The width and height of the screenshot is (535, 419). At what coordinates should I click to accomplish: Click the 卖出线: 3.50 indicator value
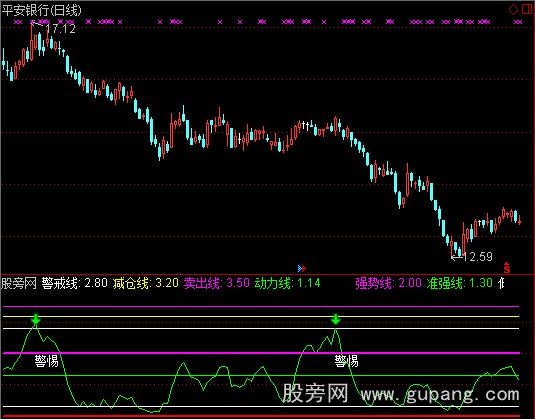217,283
